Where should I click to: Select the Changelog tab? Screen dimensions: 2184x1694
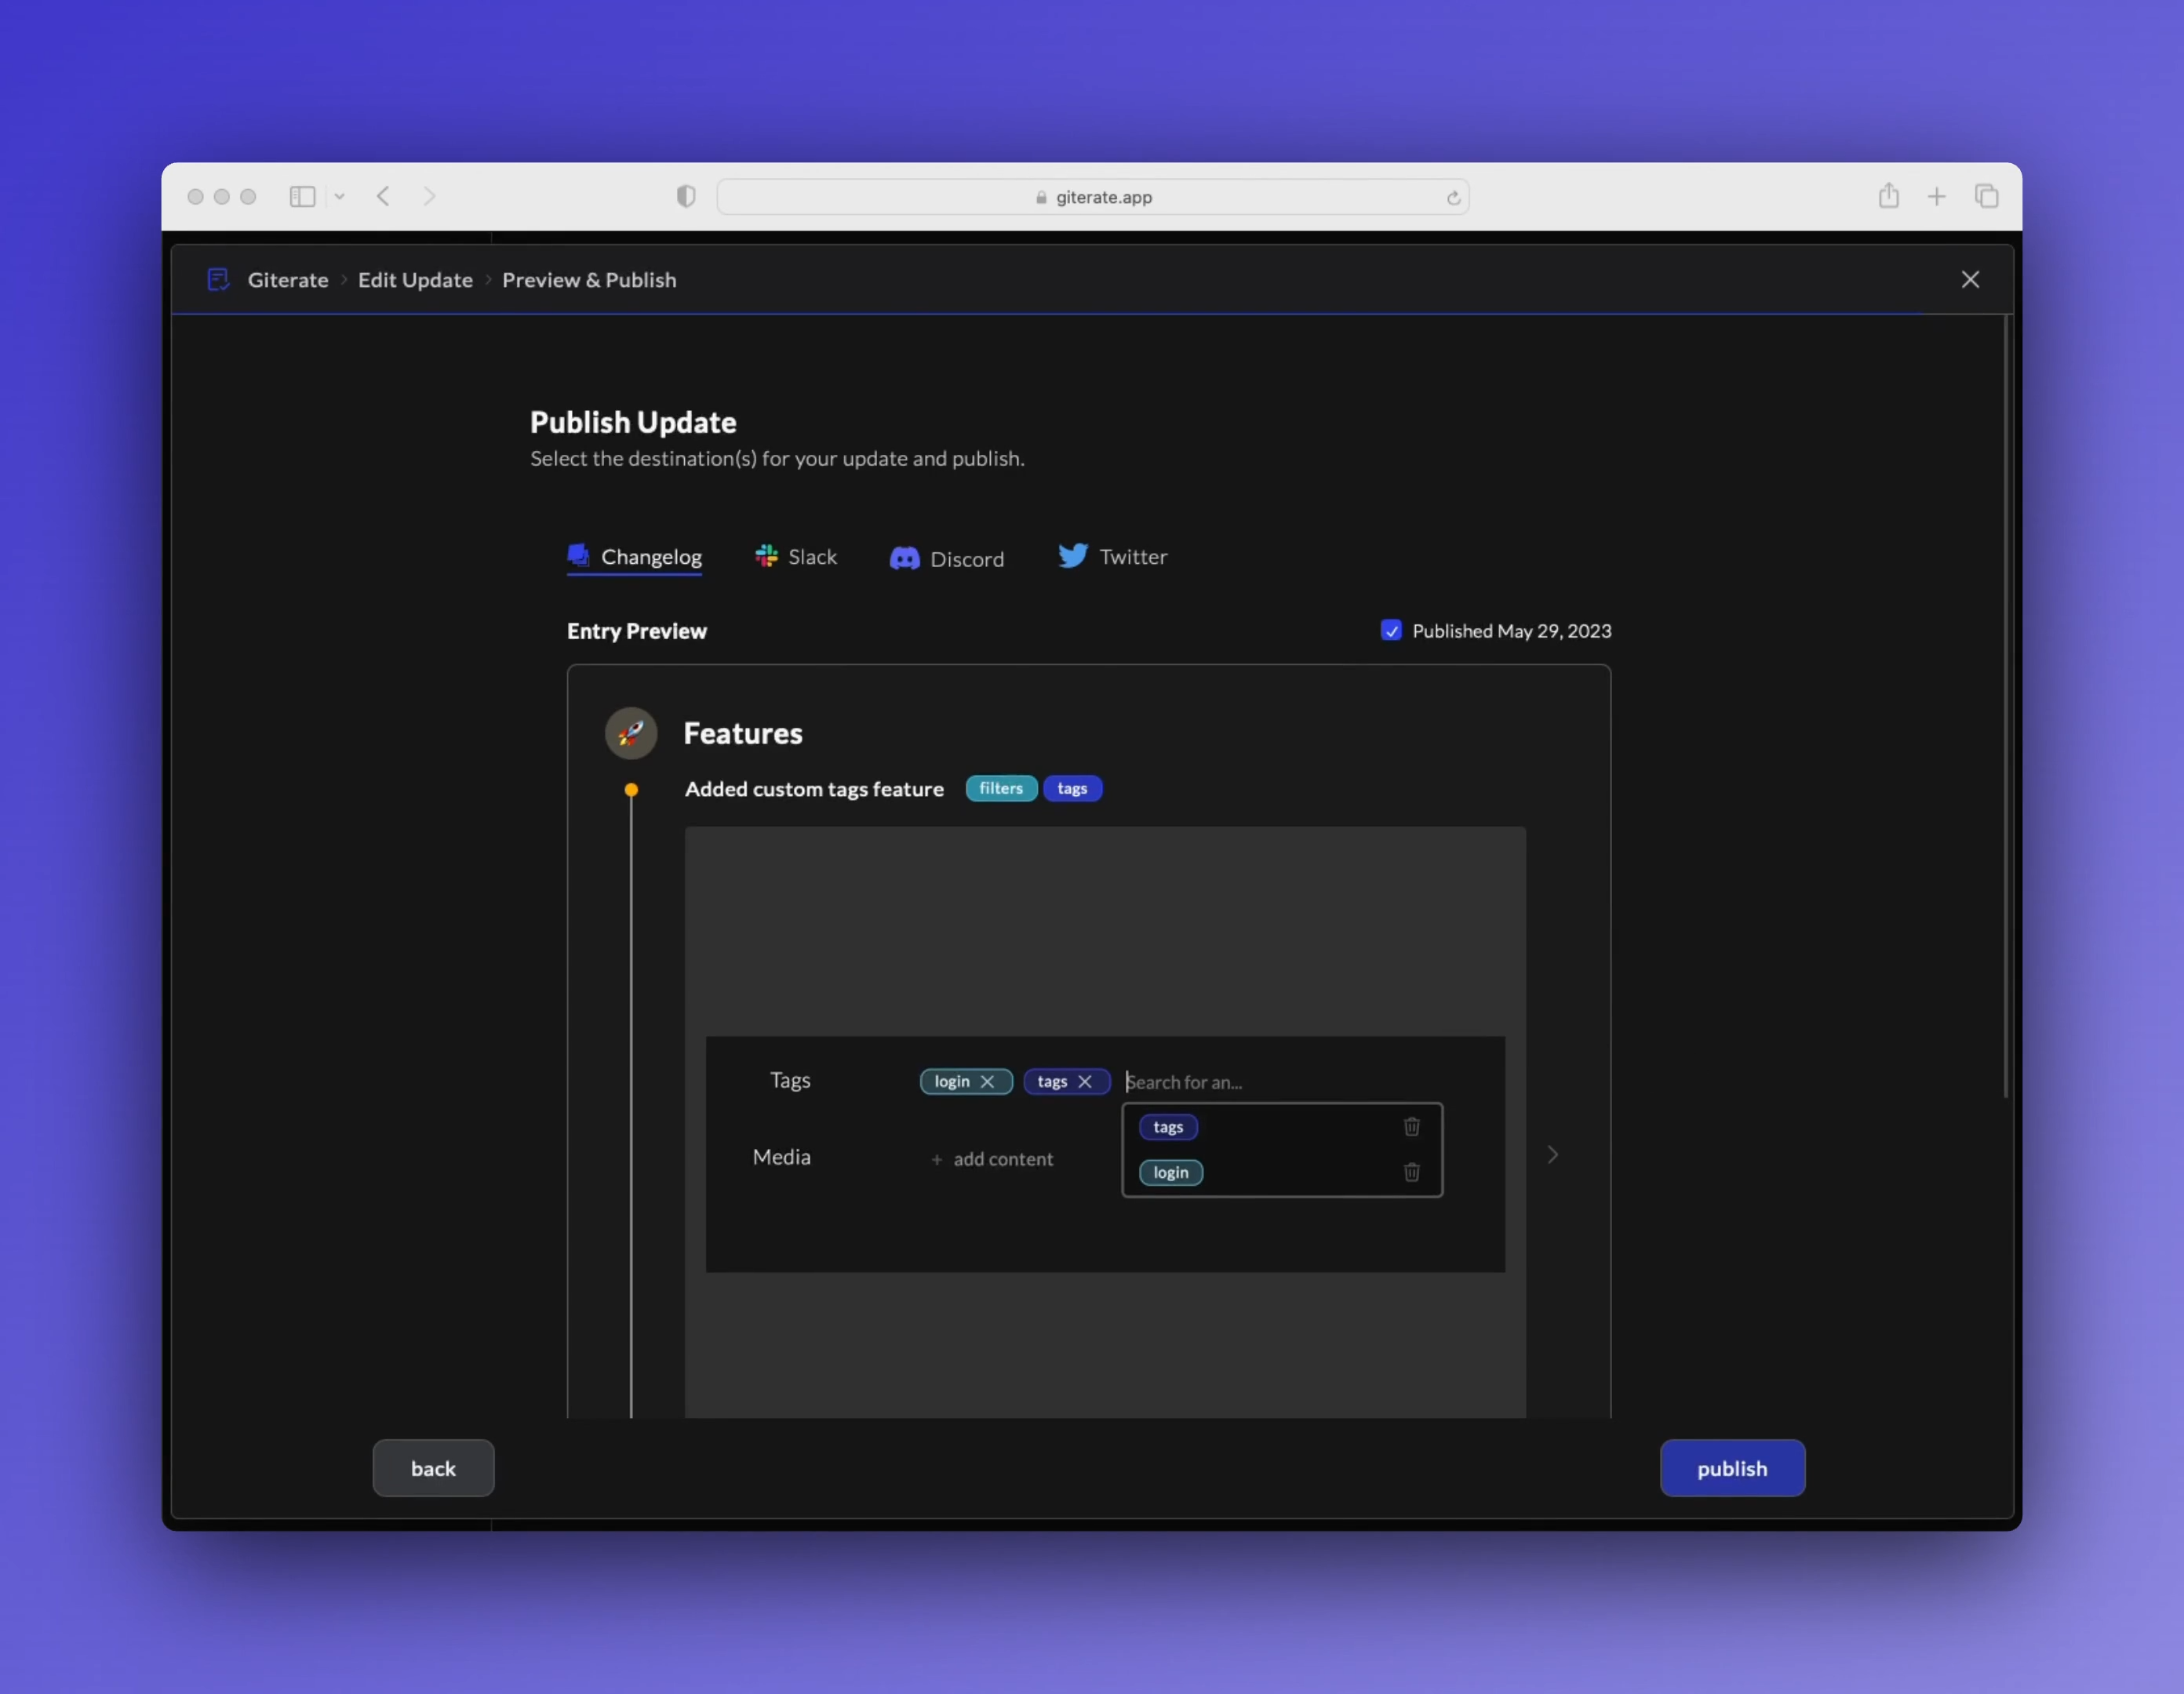[635, 557]
